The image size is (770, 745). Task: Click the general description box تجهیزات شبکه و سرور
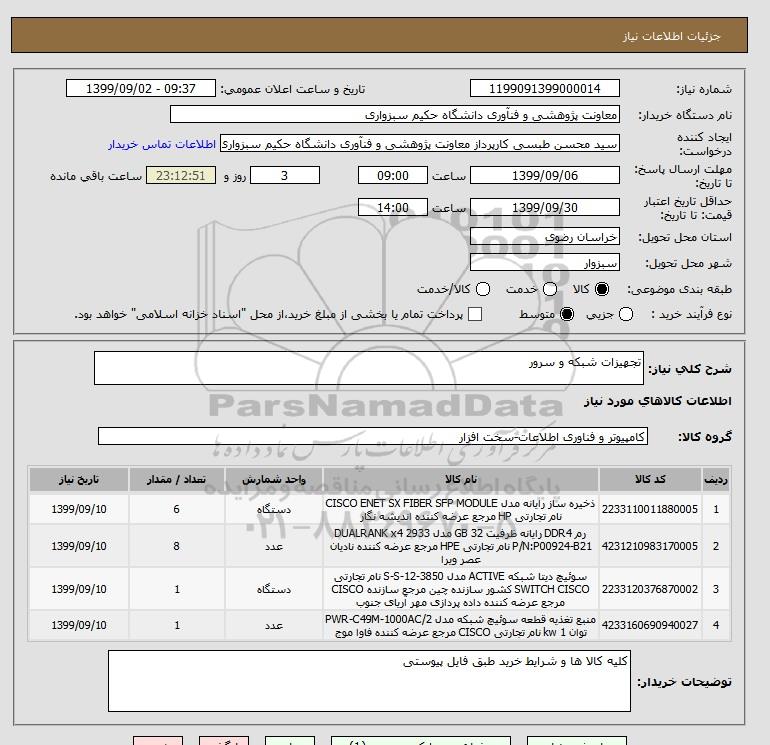(x=369, y=368)
